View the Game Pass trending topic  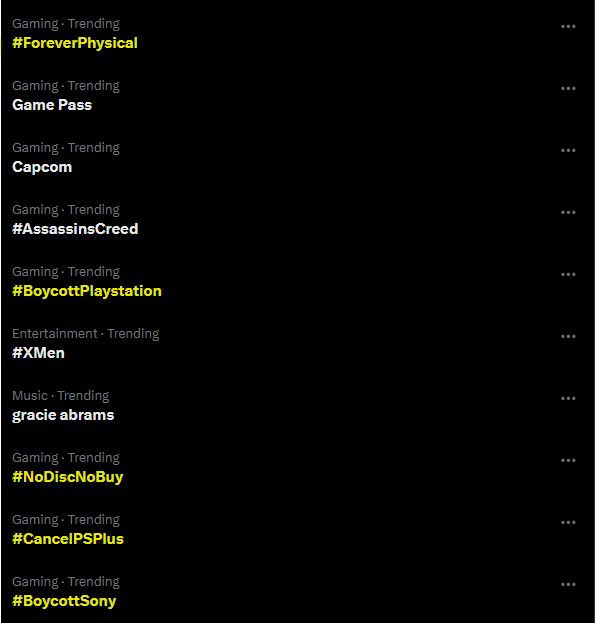coord(52,105)
